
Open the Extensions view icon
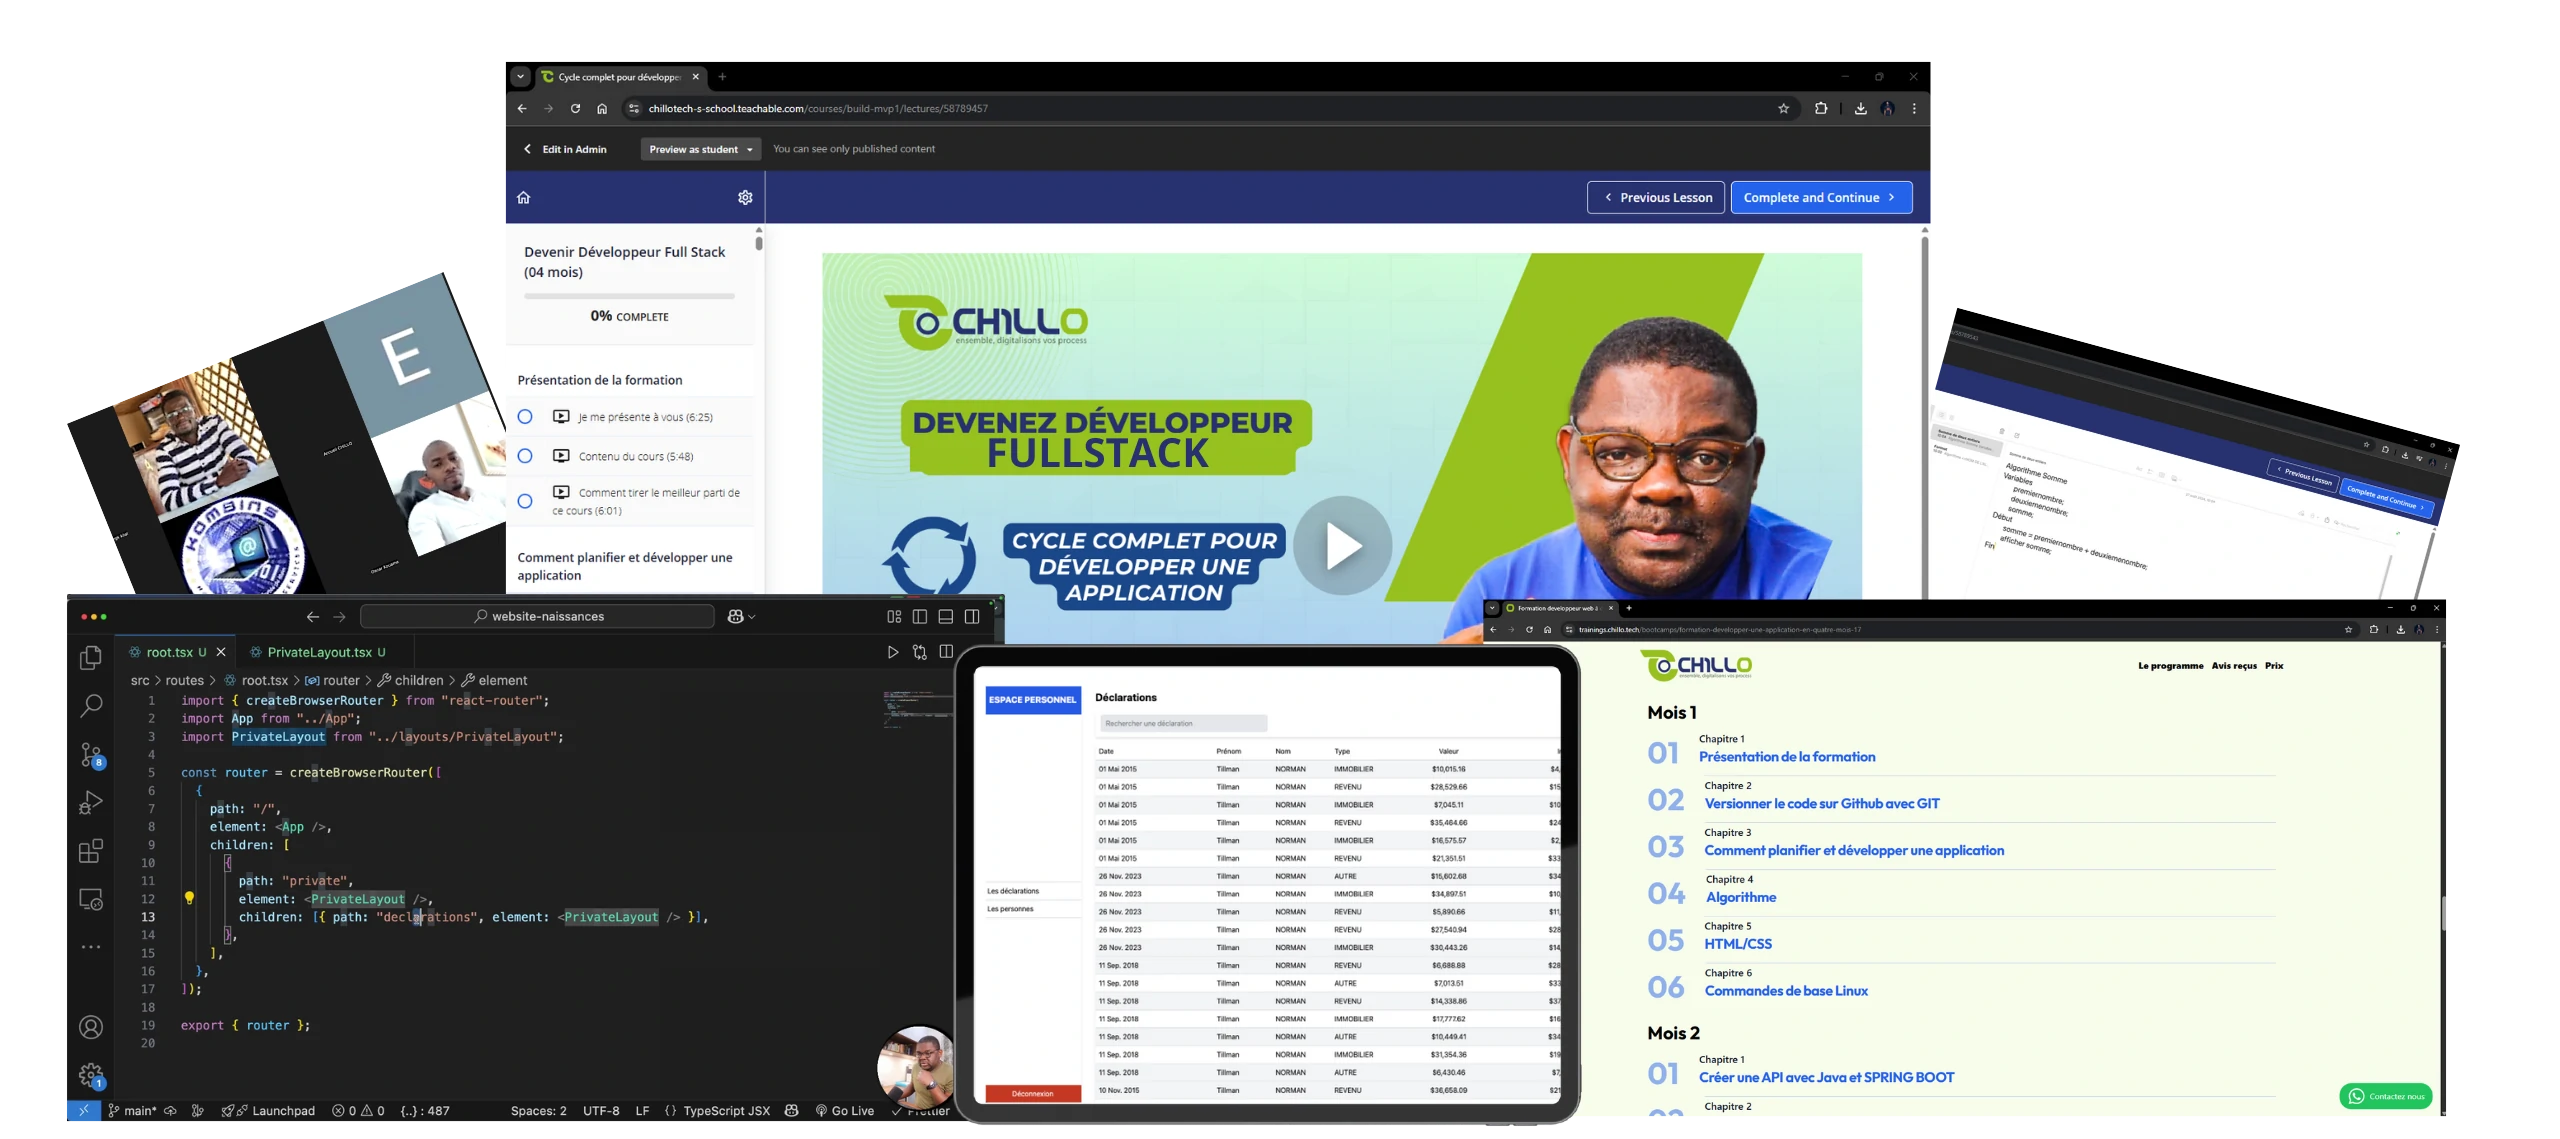[x=90, y=851]
